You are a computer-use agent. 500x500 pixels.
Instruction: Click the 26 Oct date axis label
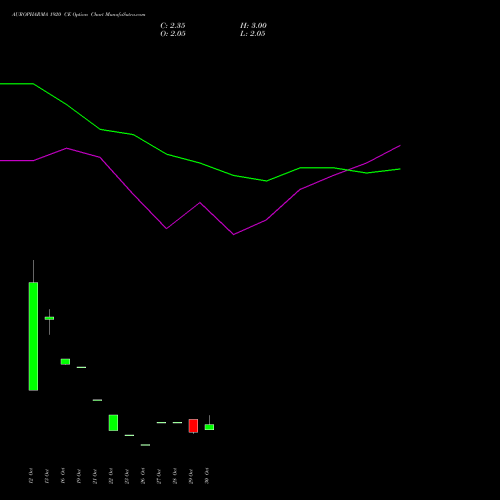click(x=143, y=476)
